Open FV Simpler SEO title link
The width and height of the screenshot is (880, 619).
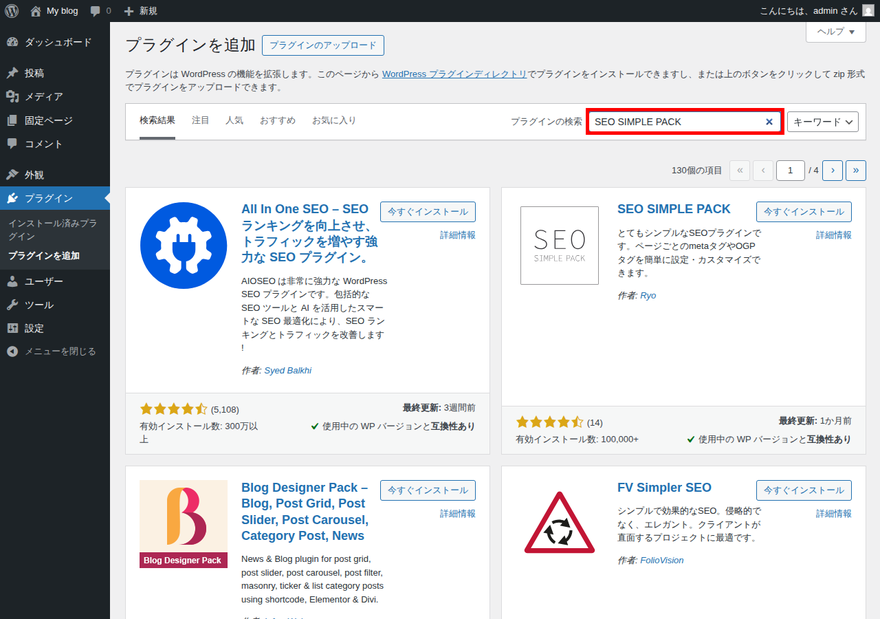pyautogui.click(x=664, y=487)
